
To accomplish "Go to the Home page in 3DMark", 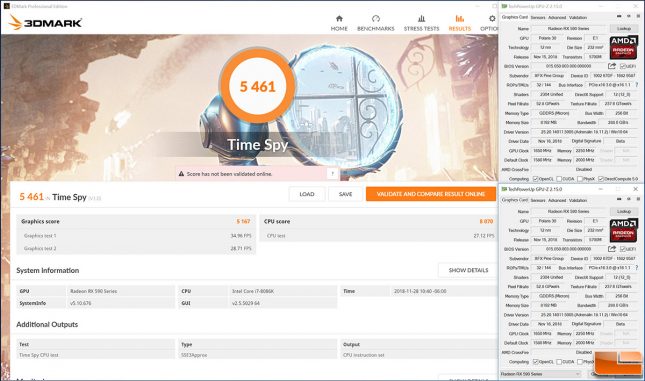I will [x=339, y=23].
